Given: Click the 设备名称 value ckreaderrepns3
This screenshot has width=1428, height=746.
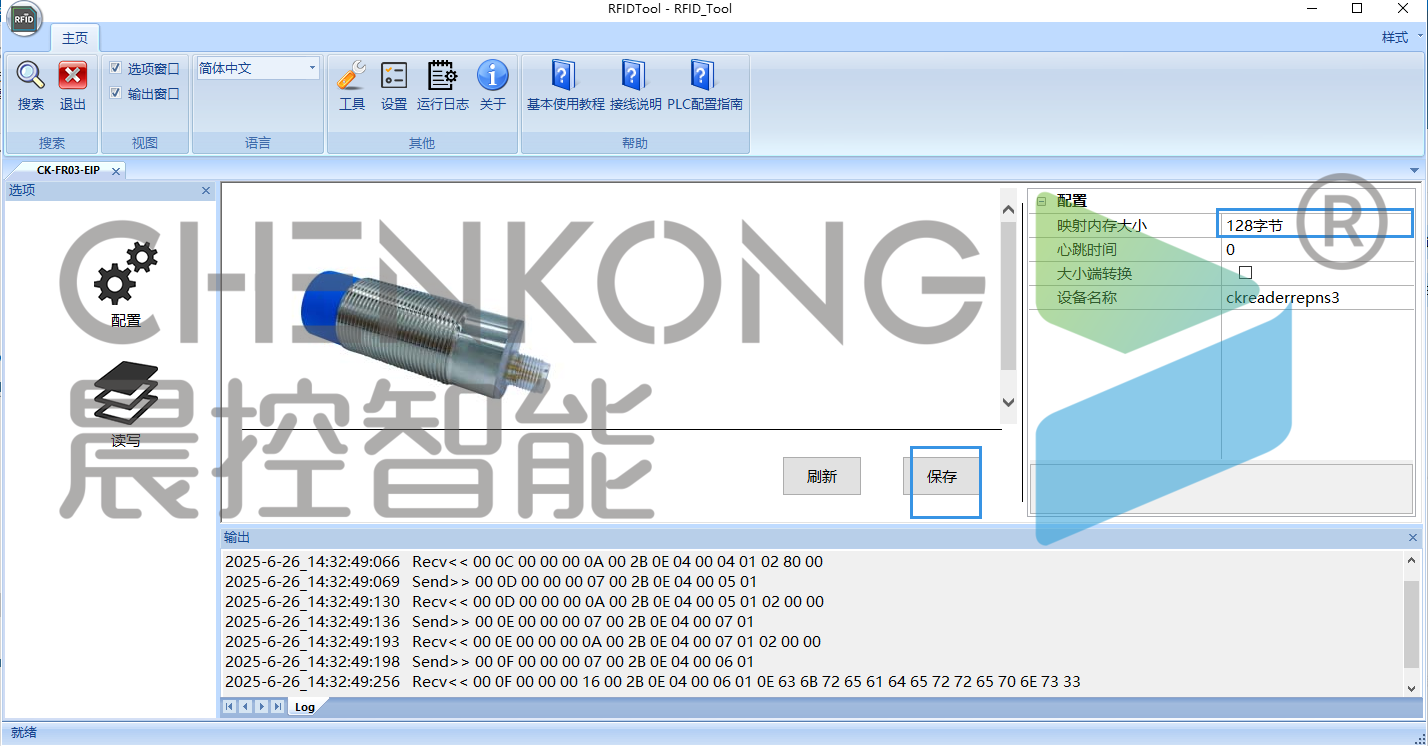Looking at the screenshot, I should coord(1318,297).
